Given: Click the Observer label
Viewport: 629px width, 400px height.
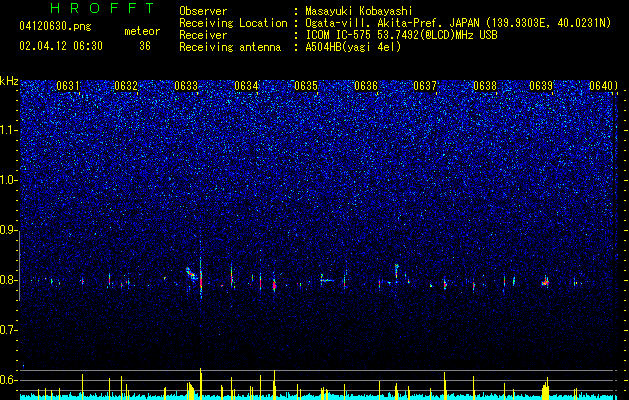Looking at the screenshot, I should [x=203, y=11].
